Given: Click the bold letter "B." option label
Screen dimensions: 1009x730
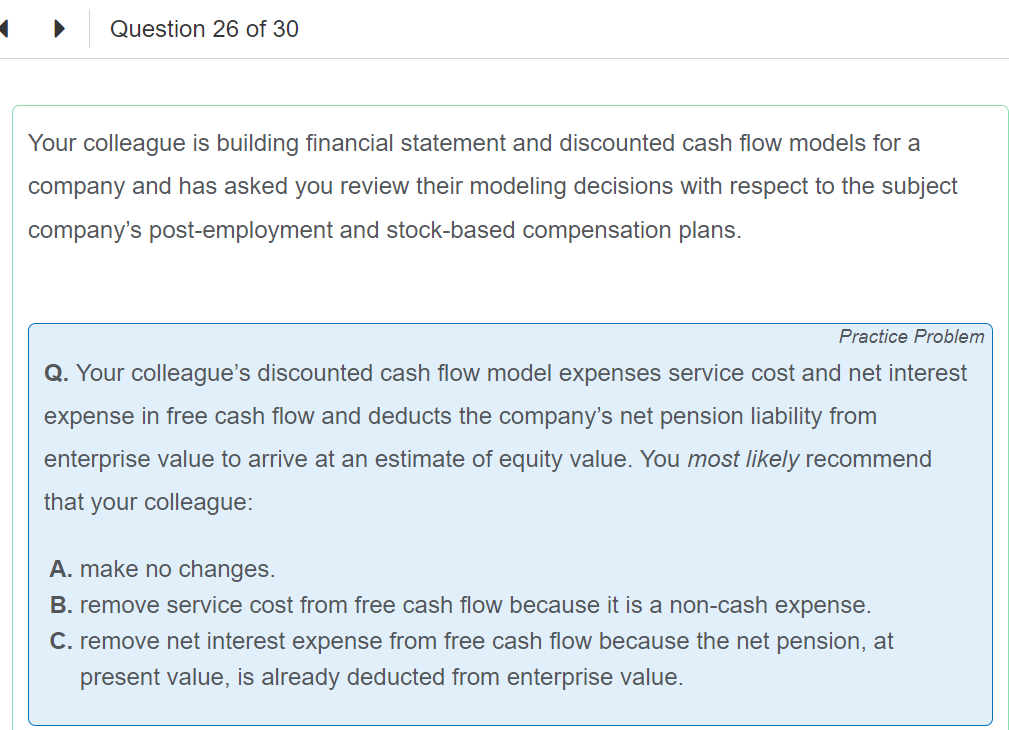Looking at the screenshot, I should [62, 605].
